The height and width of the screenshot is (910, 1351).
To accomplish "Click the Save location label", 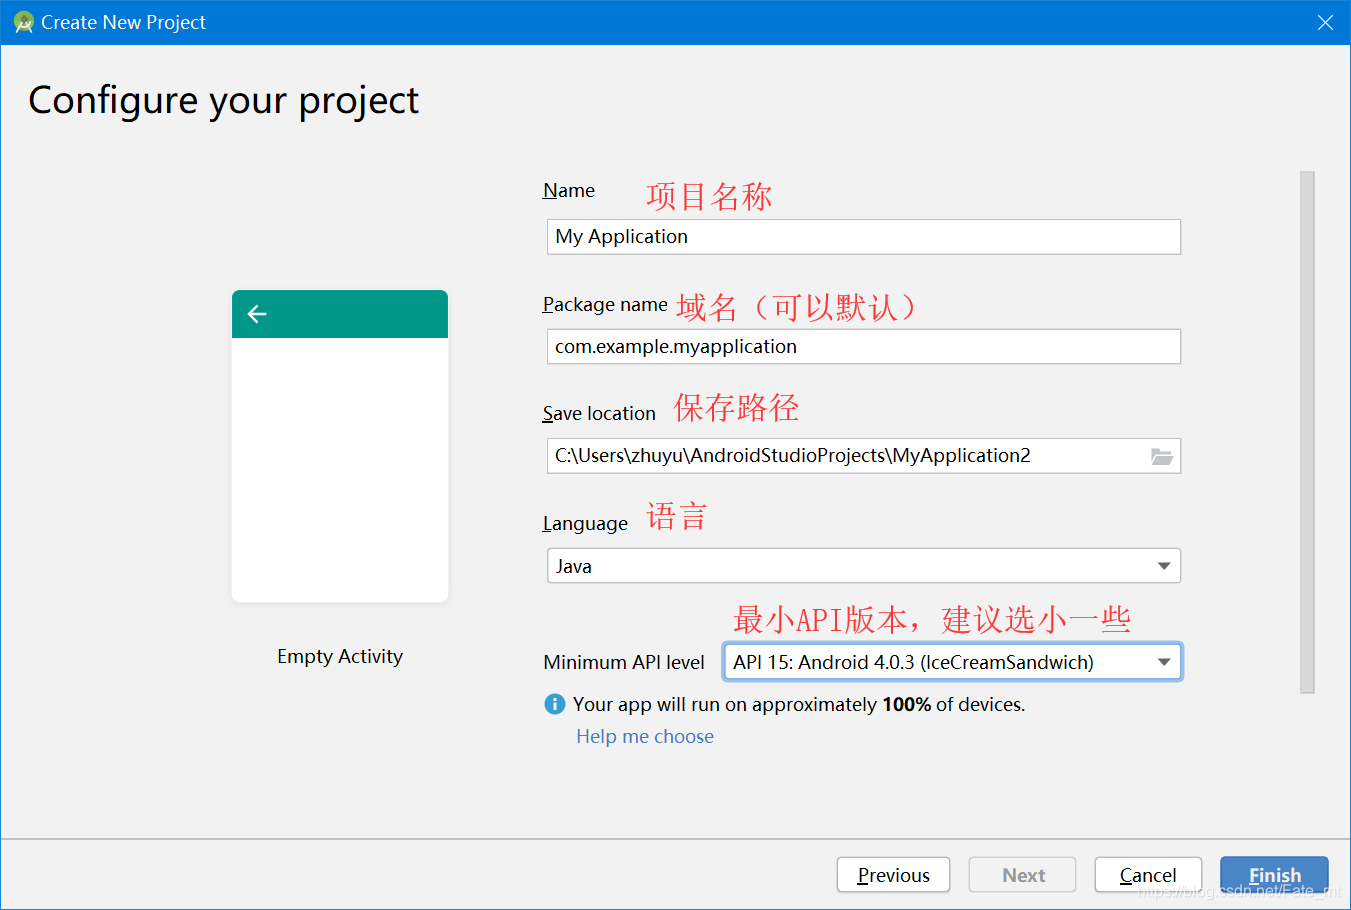I will tap(599, 413).
